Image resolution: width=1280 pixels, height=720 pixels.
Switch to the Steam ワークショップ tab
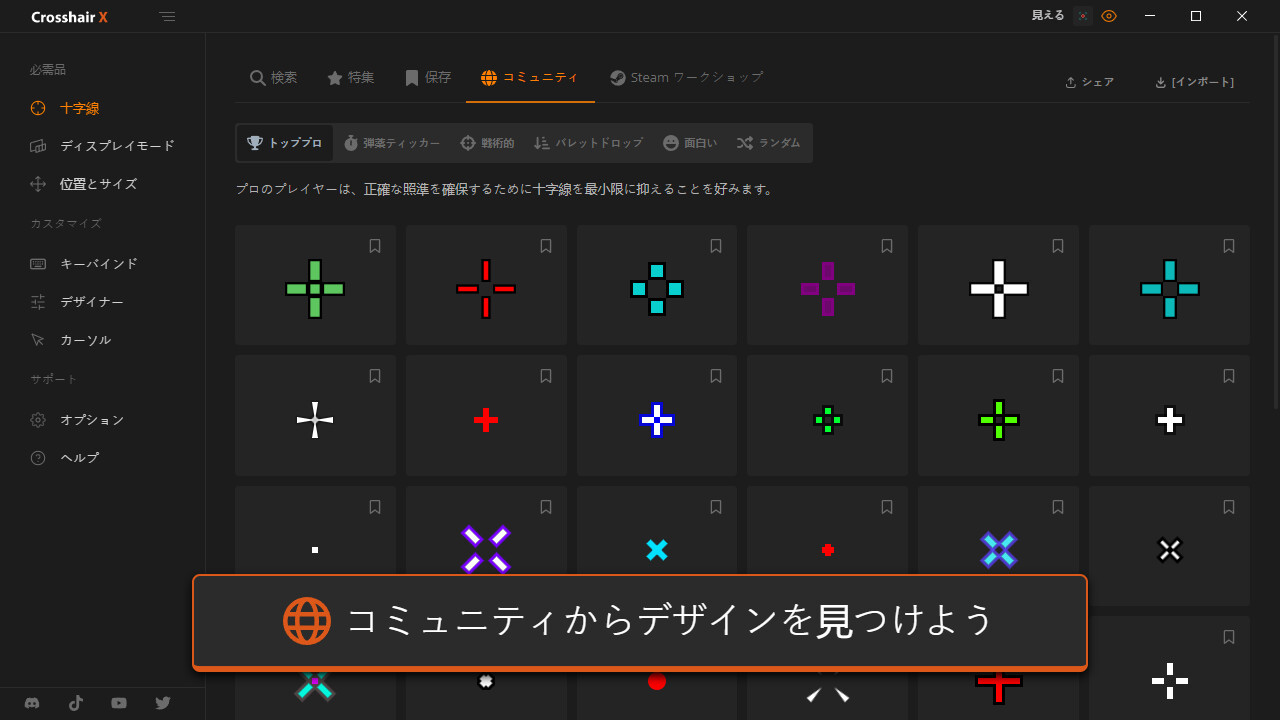(686, 78)
